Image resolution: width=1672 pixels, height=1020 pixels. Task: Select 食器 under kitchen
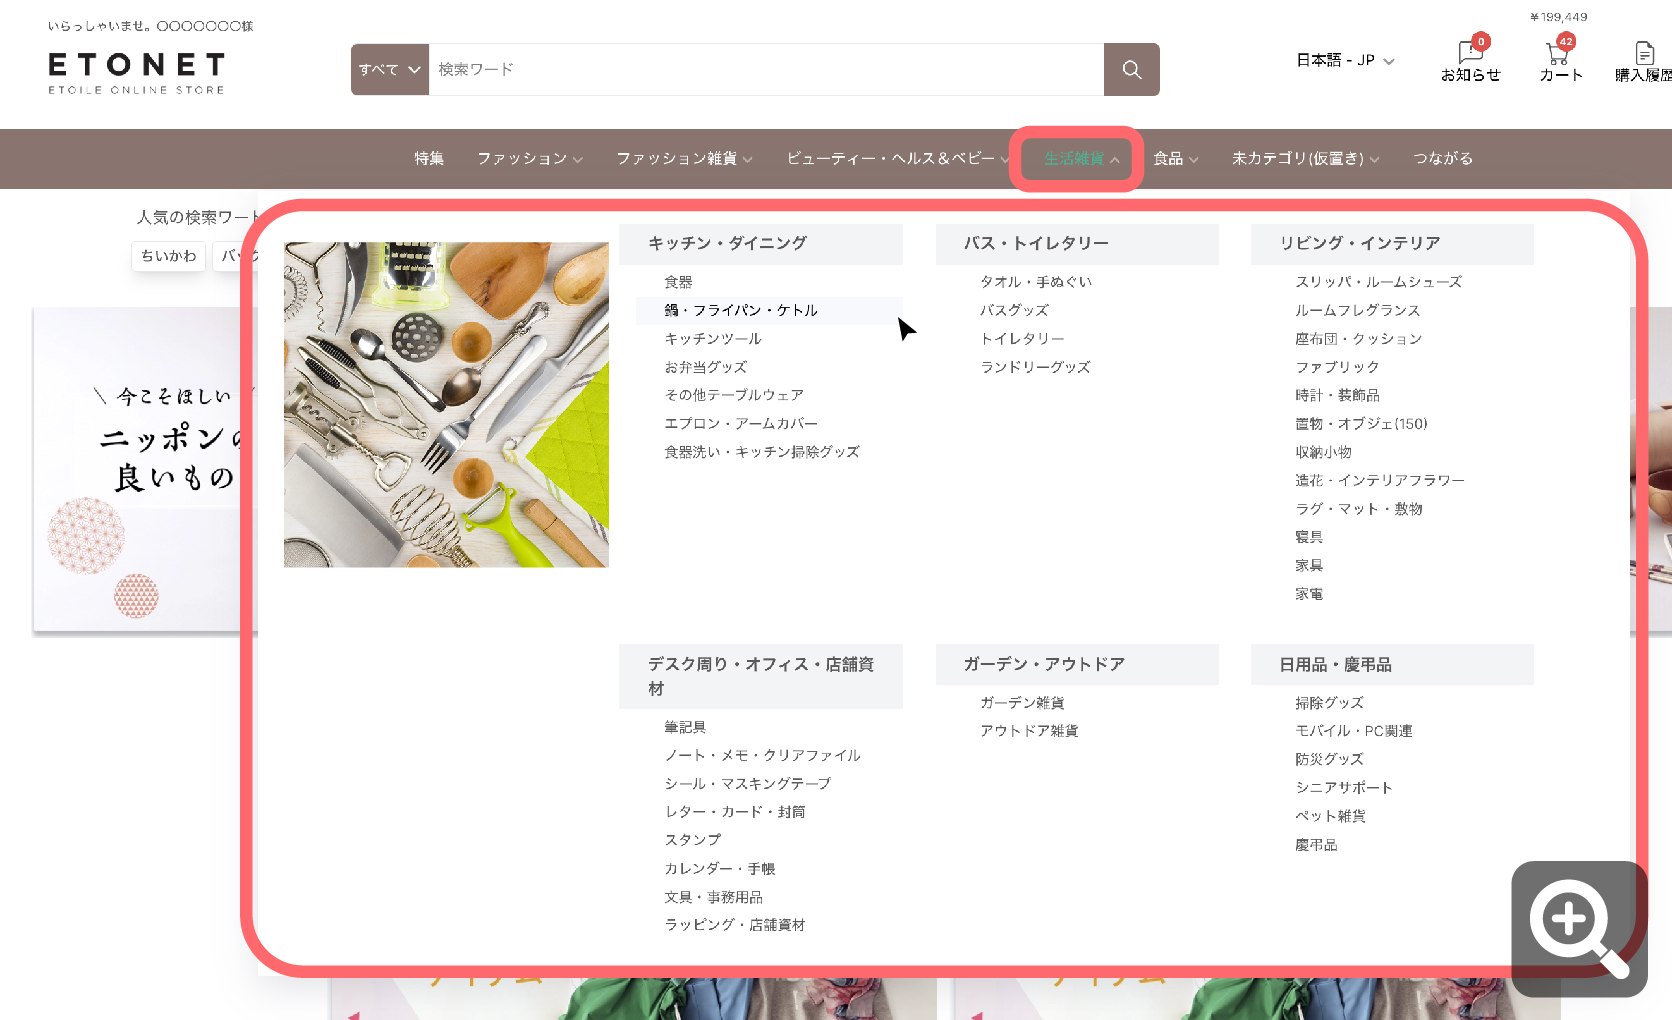tap(678, 282)
